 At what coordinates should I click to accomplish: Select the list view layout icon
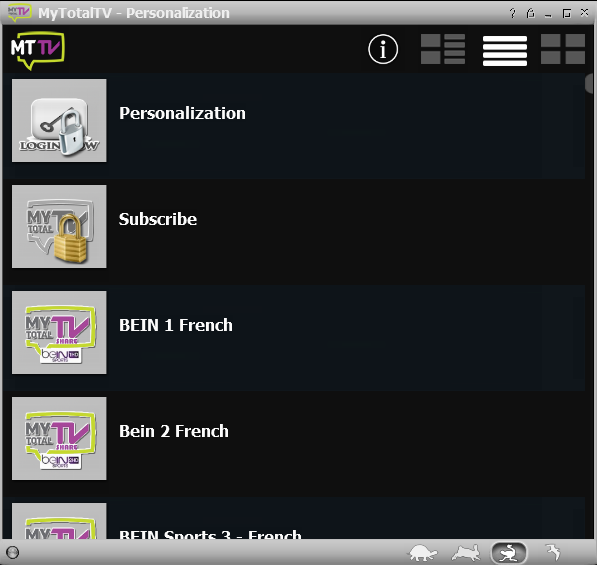[505, 51]
